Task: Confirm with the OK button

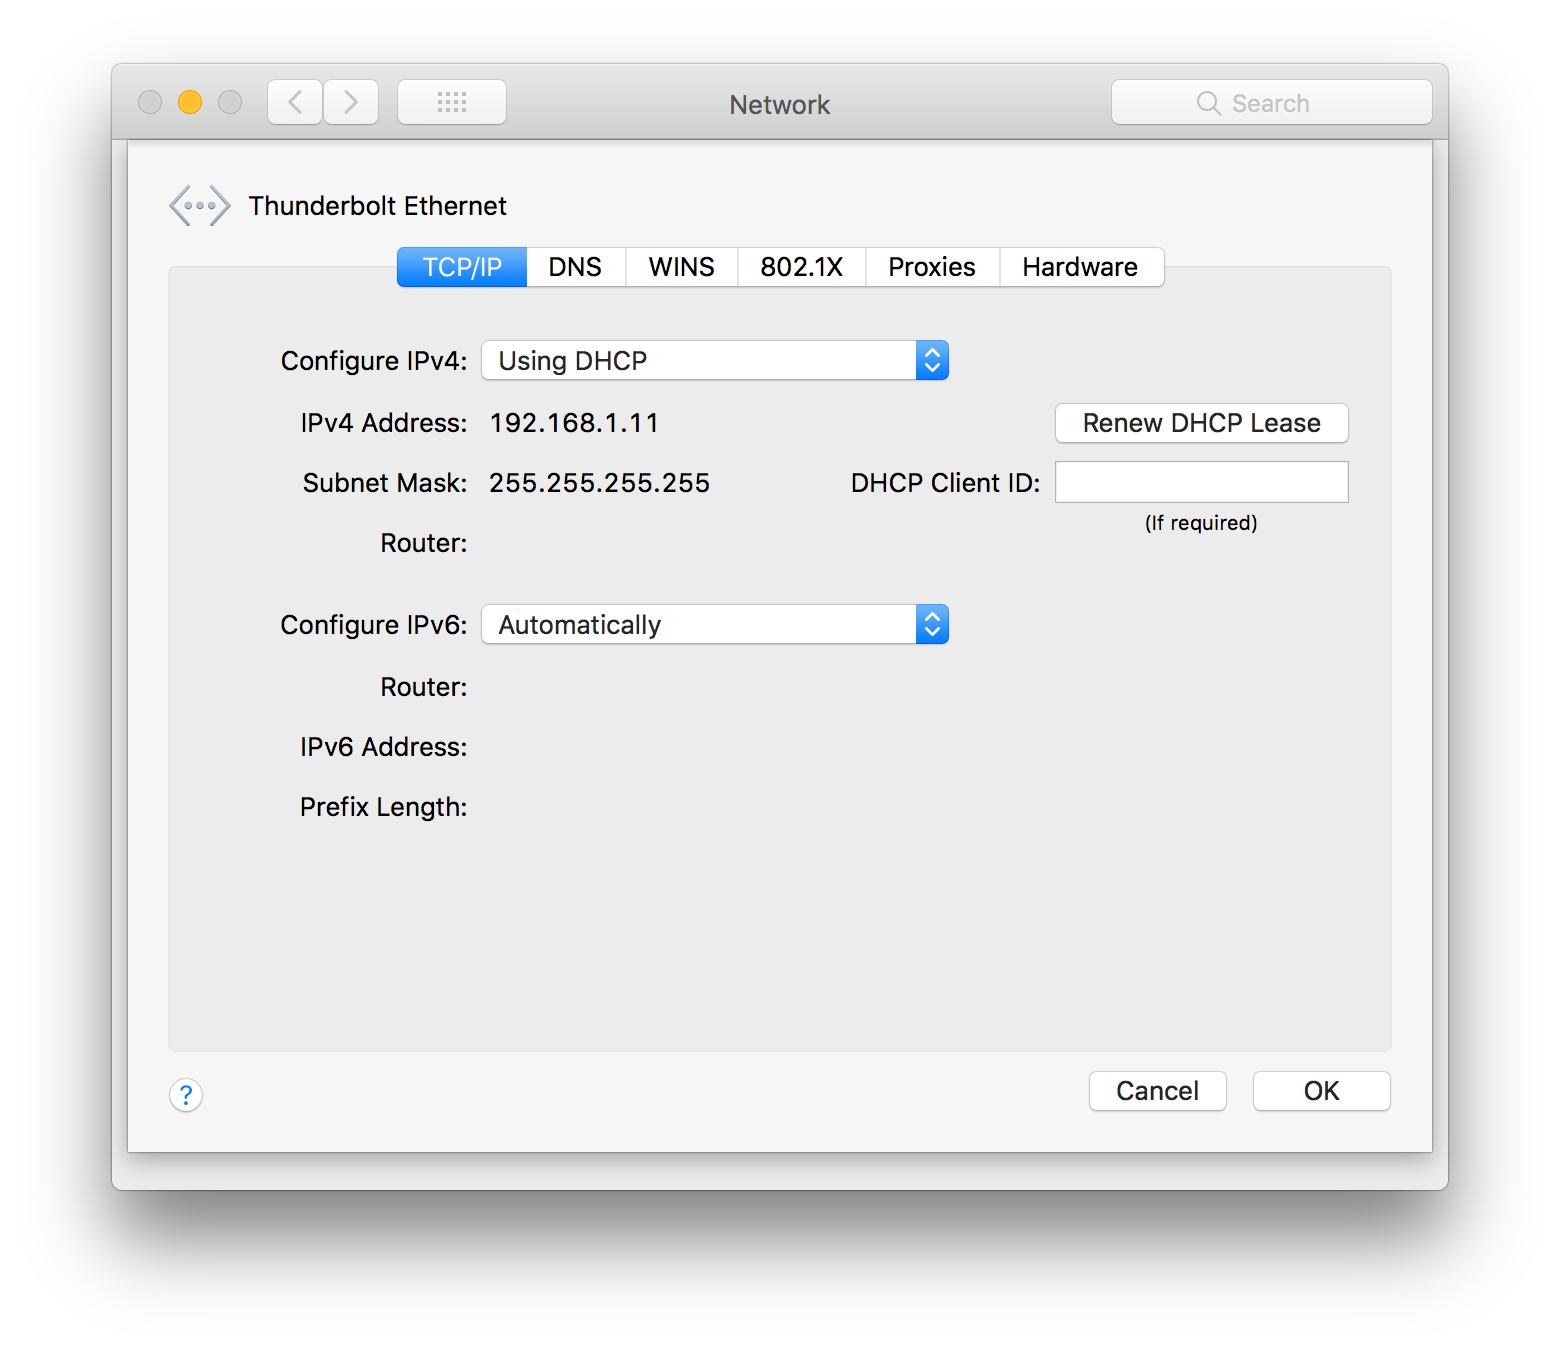Action: 1322,1091
